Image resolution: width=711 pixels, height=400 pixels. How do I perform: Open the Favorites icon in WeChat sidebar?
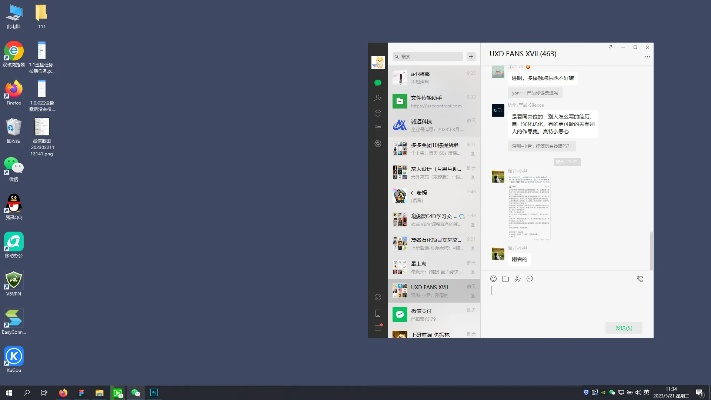(x=377, y=113)
